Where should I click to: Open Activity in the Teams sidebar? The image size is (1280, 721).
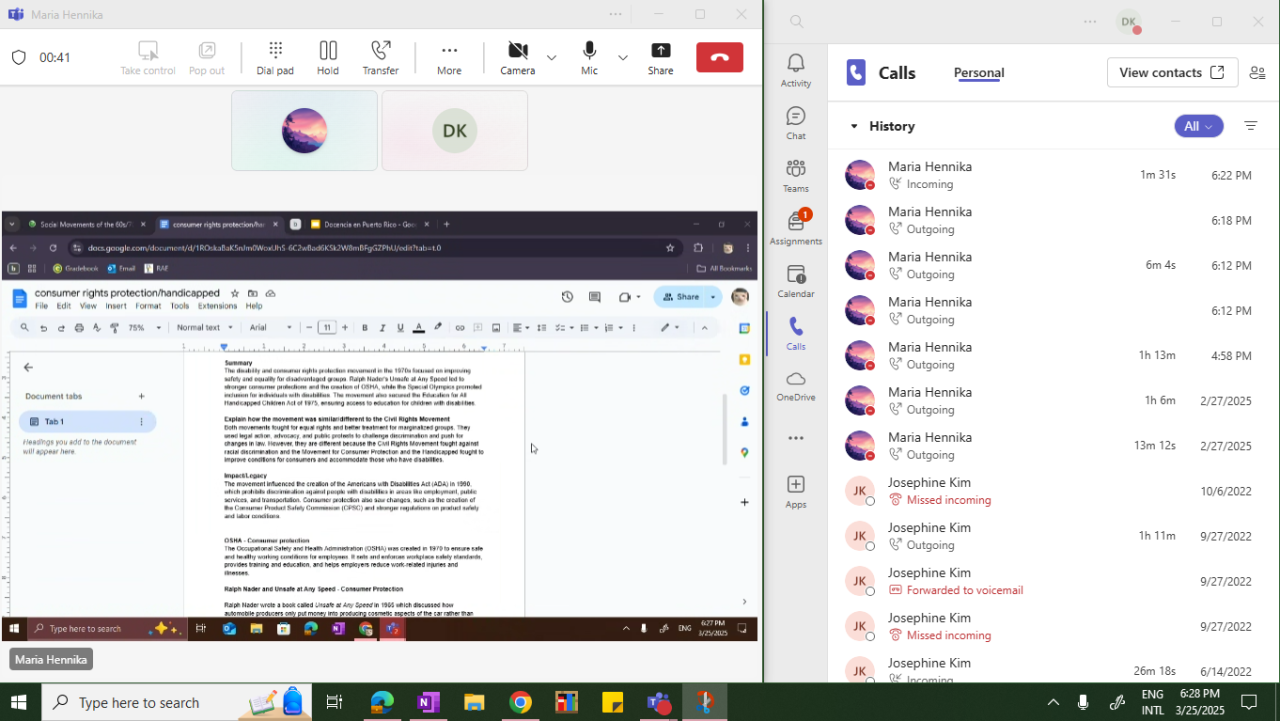point(796,70)
